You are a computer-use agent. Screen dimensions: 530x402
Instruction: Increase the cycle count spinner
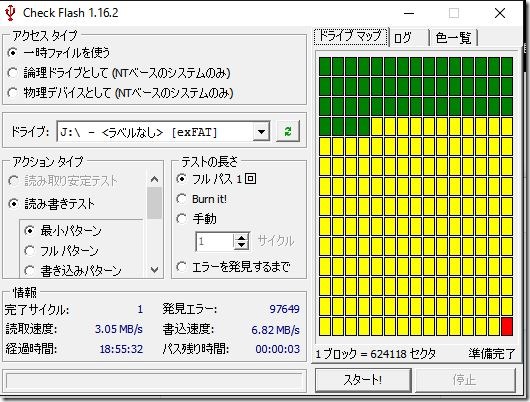[241, 238]
